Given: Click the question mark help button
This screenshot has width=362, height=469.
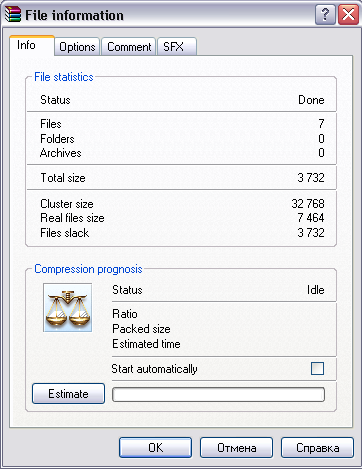Looking at the screenshot, I should (x=325, y=15).
